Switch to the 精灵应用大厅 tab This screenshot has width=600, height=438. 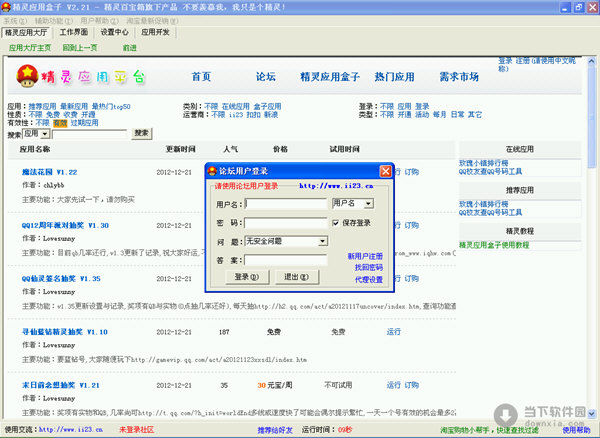tap(26, 33)
